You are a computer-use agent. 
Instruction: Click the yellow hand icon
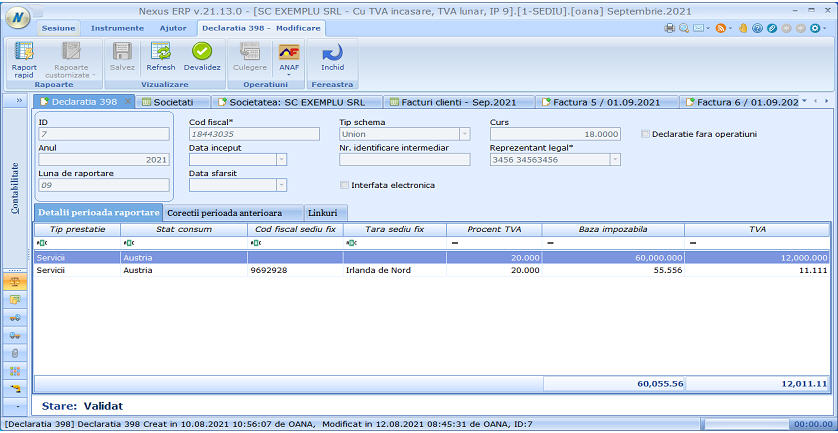743,28
